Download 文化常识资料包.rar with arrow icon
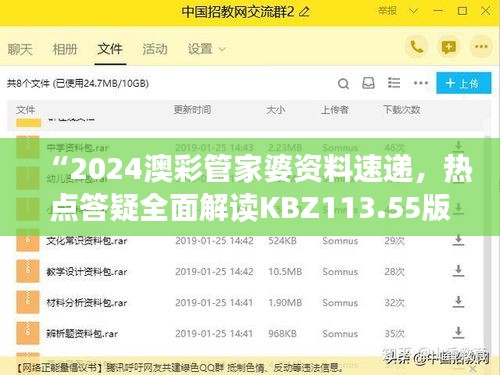Screen dimensions: 500x375 click(x=458, y=240)
